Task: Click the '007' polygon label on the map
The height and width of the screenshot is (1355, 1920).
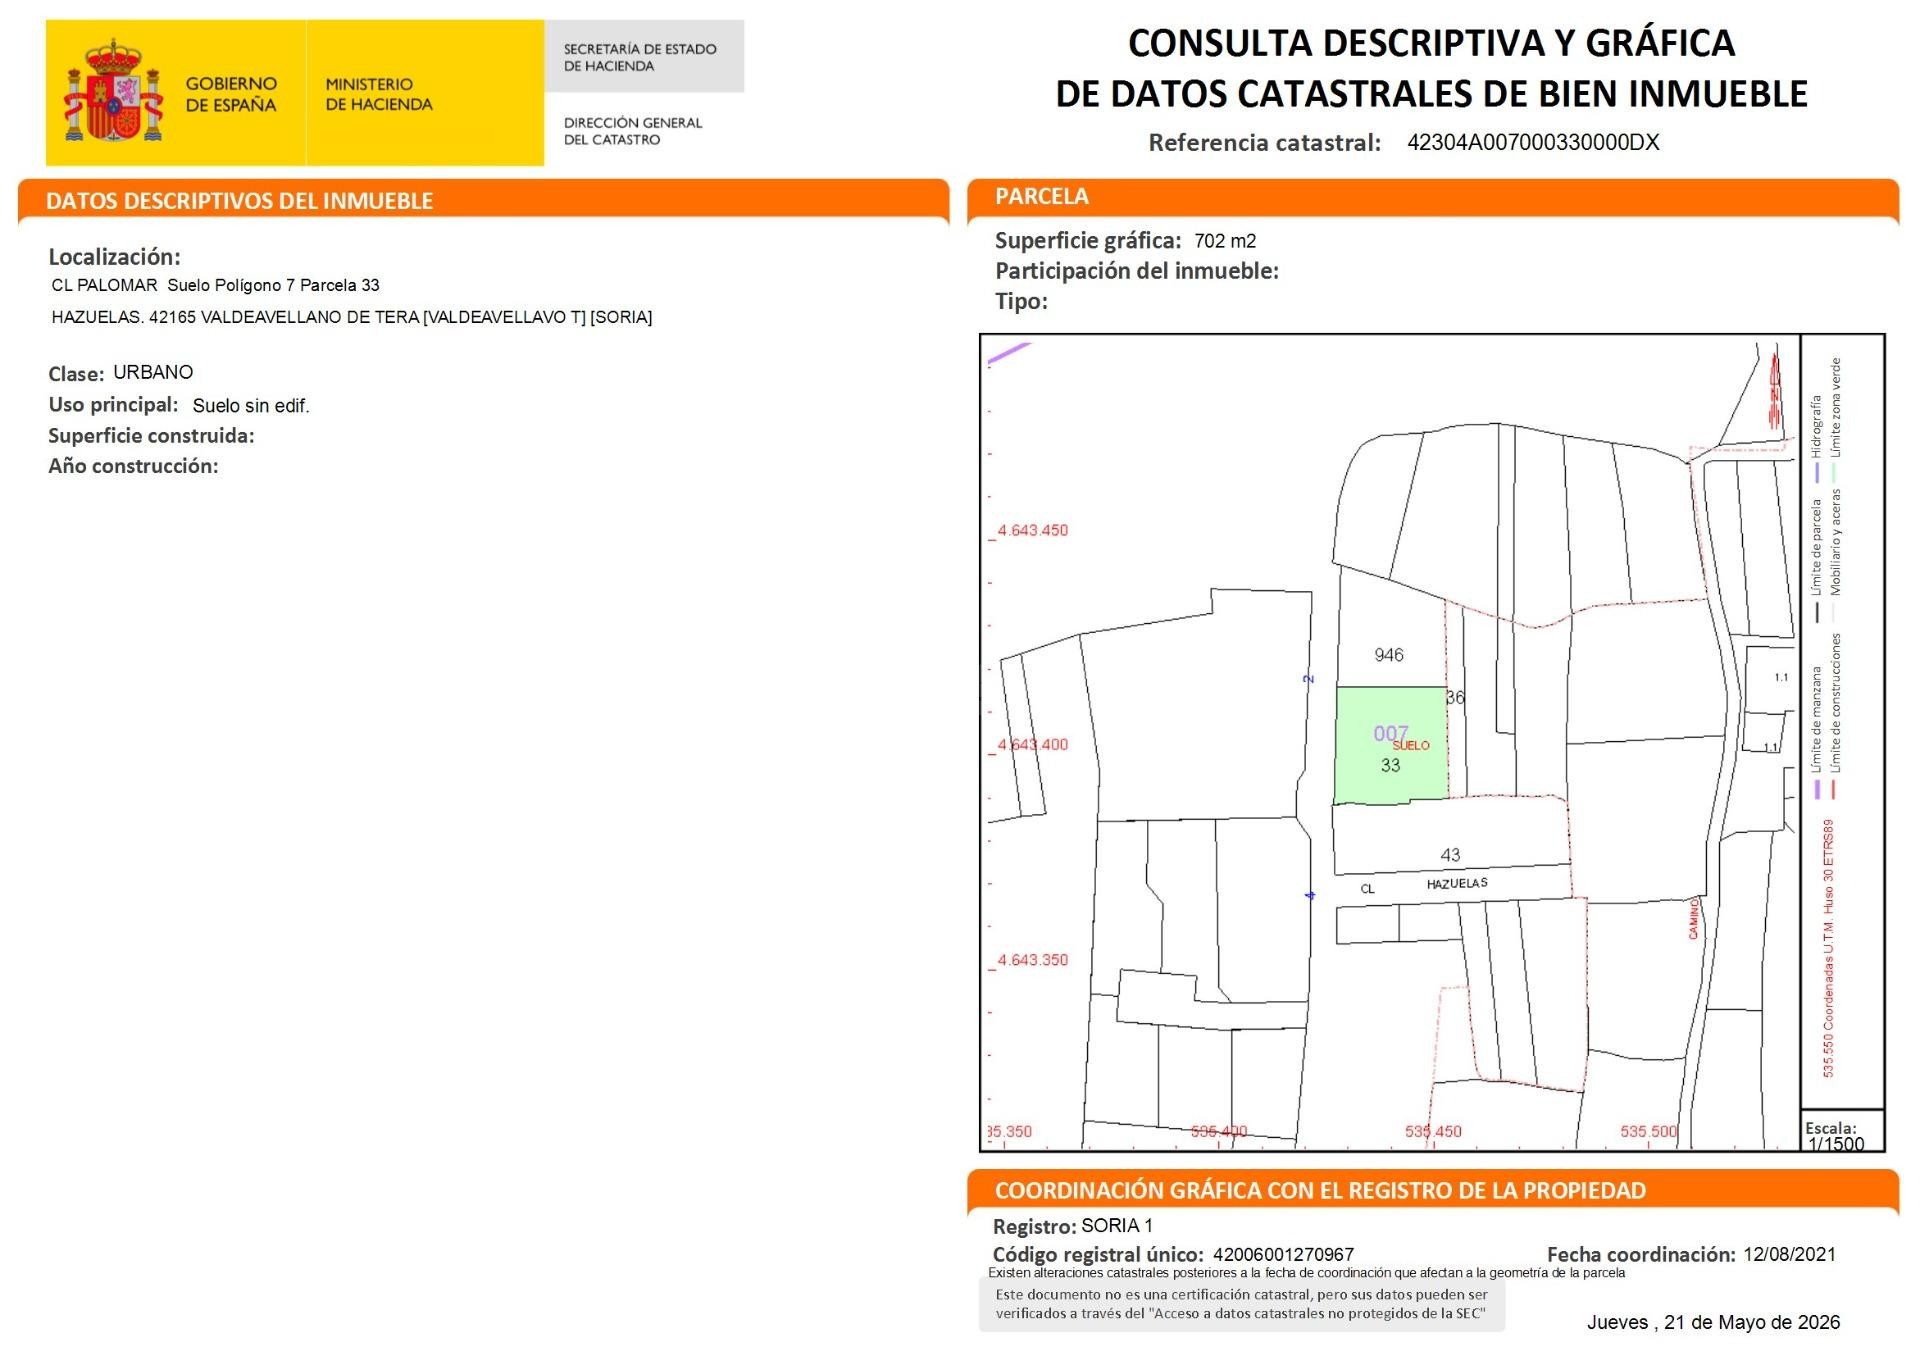Action: [1390, 734]
